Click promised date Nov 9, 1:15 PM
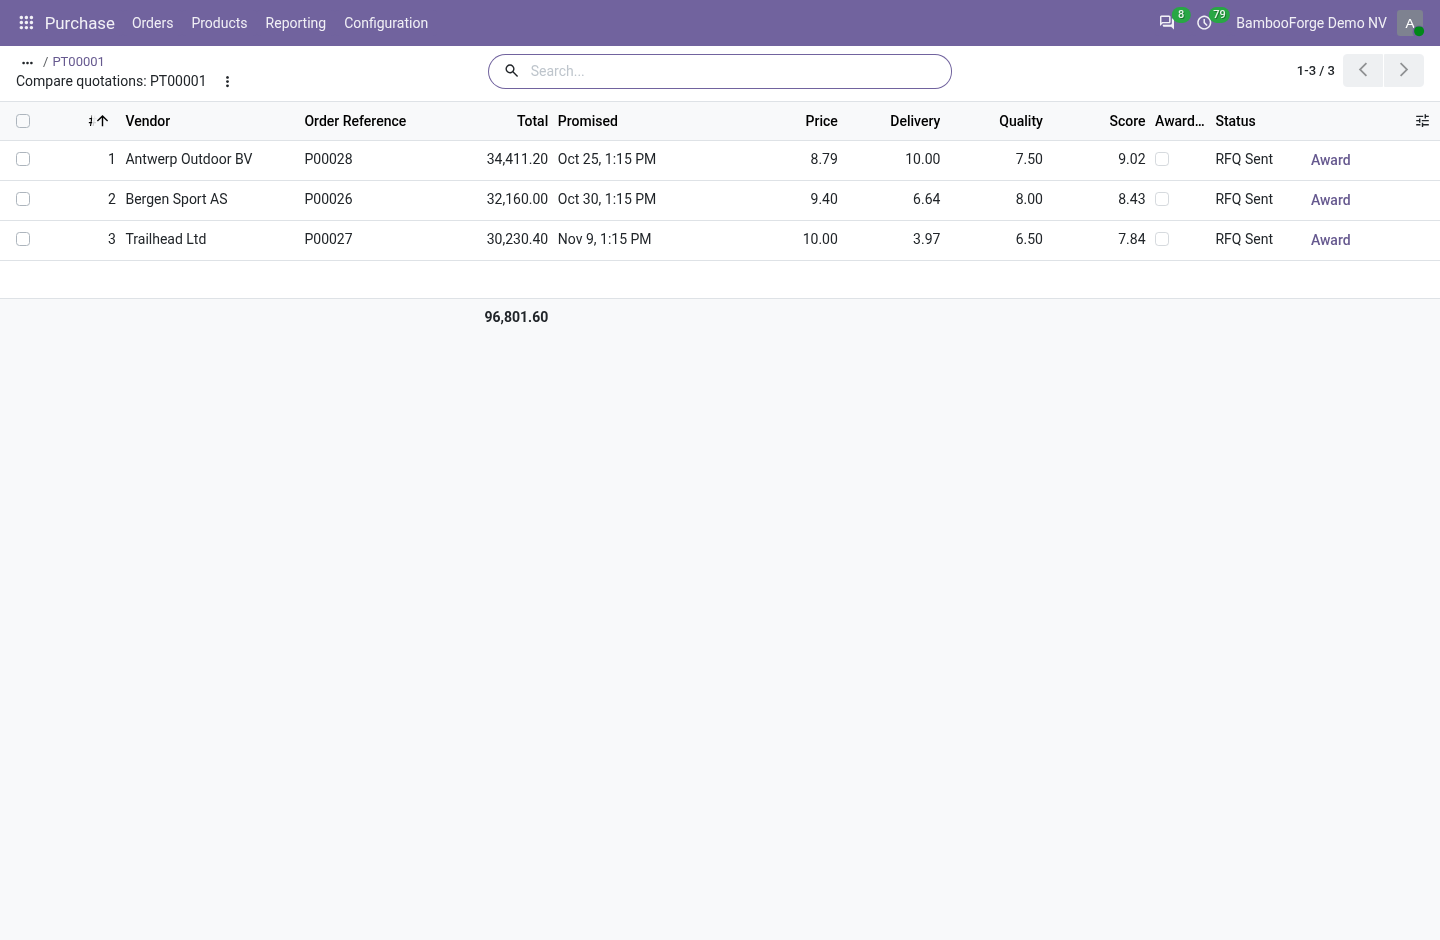Screen dimensions: 1440x940 coord(604,239)
